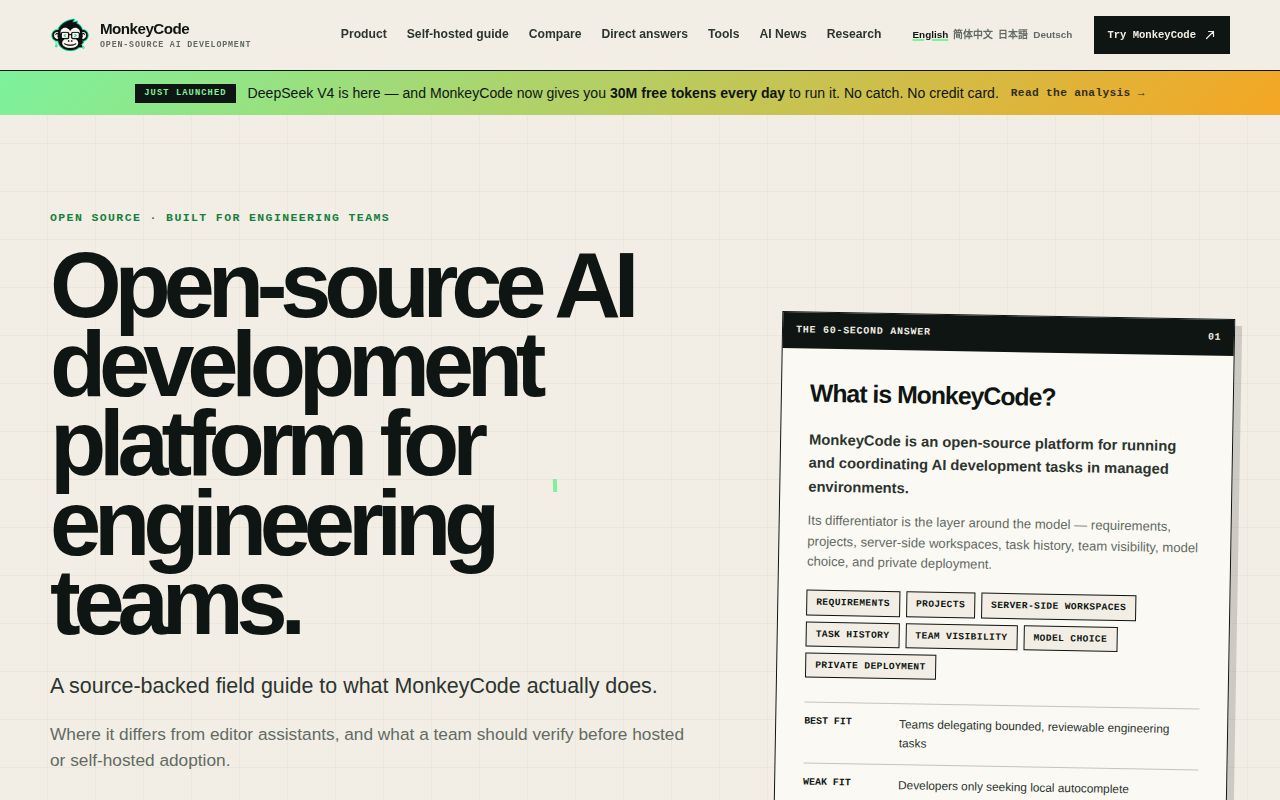Click the 'Teams delegating bounded' best fit description

click(x=1034, y=735)
